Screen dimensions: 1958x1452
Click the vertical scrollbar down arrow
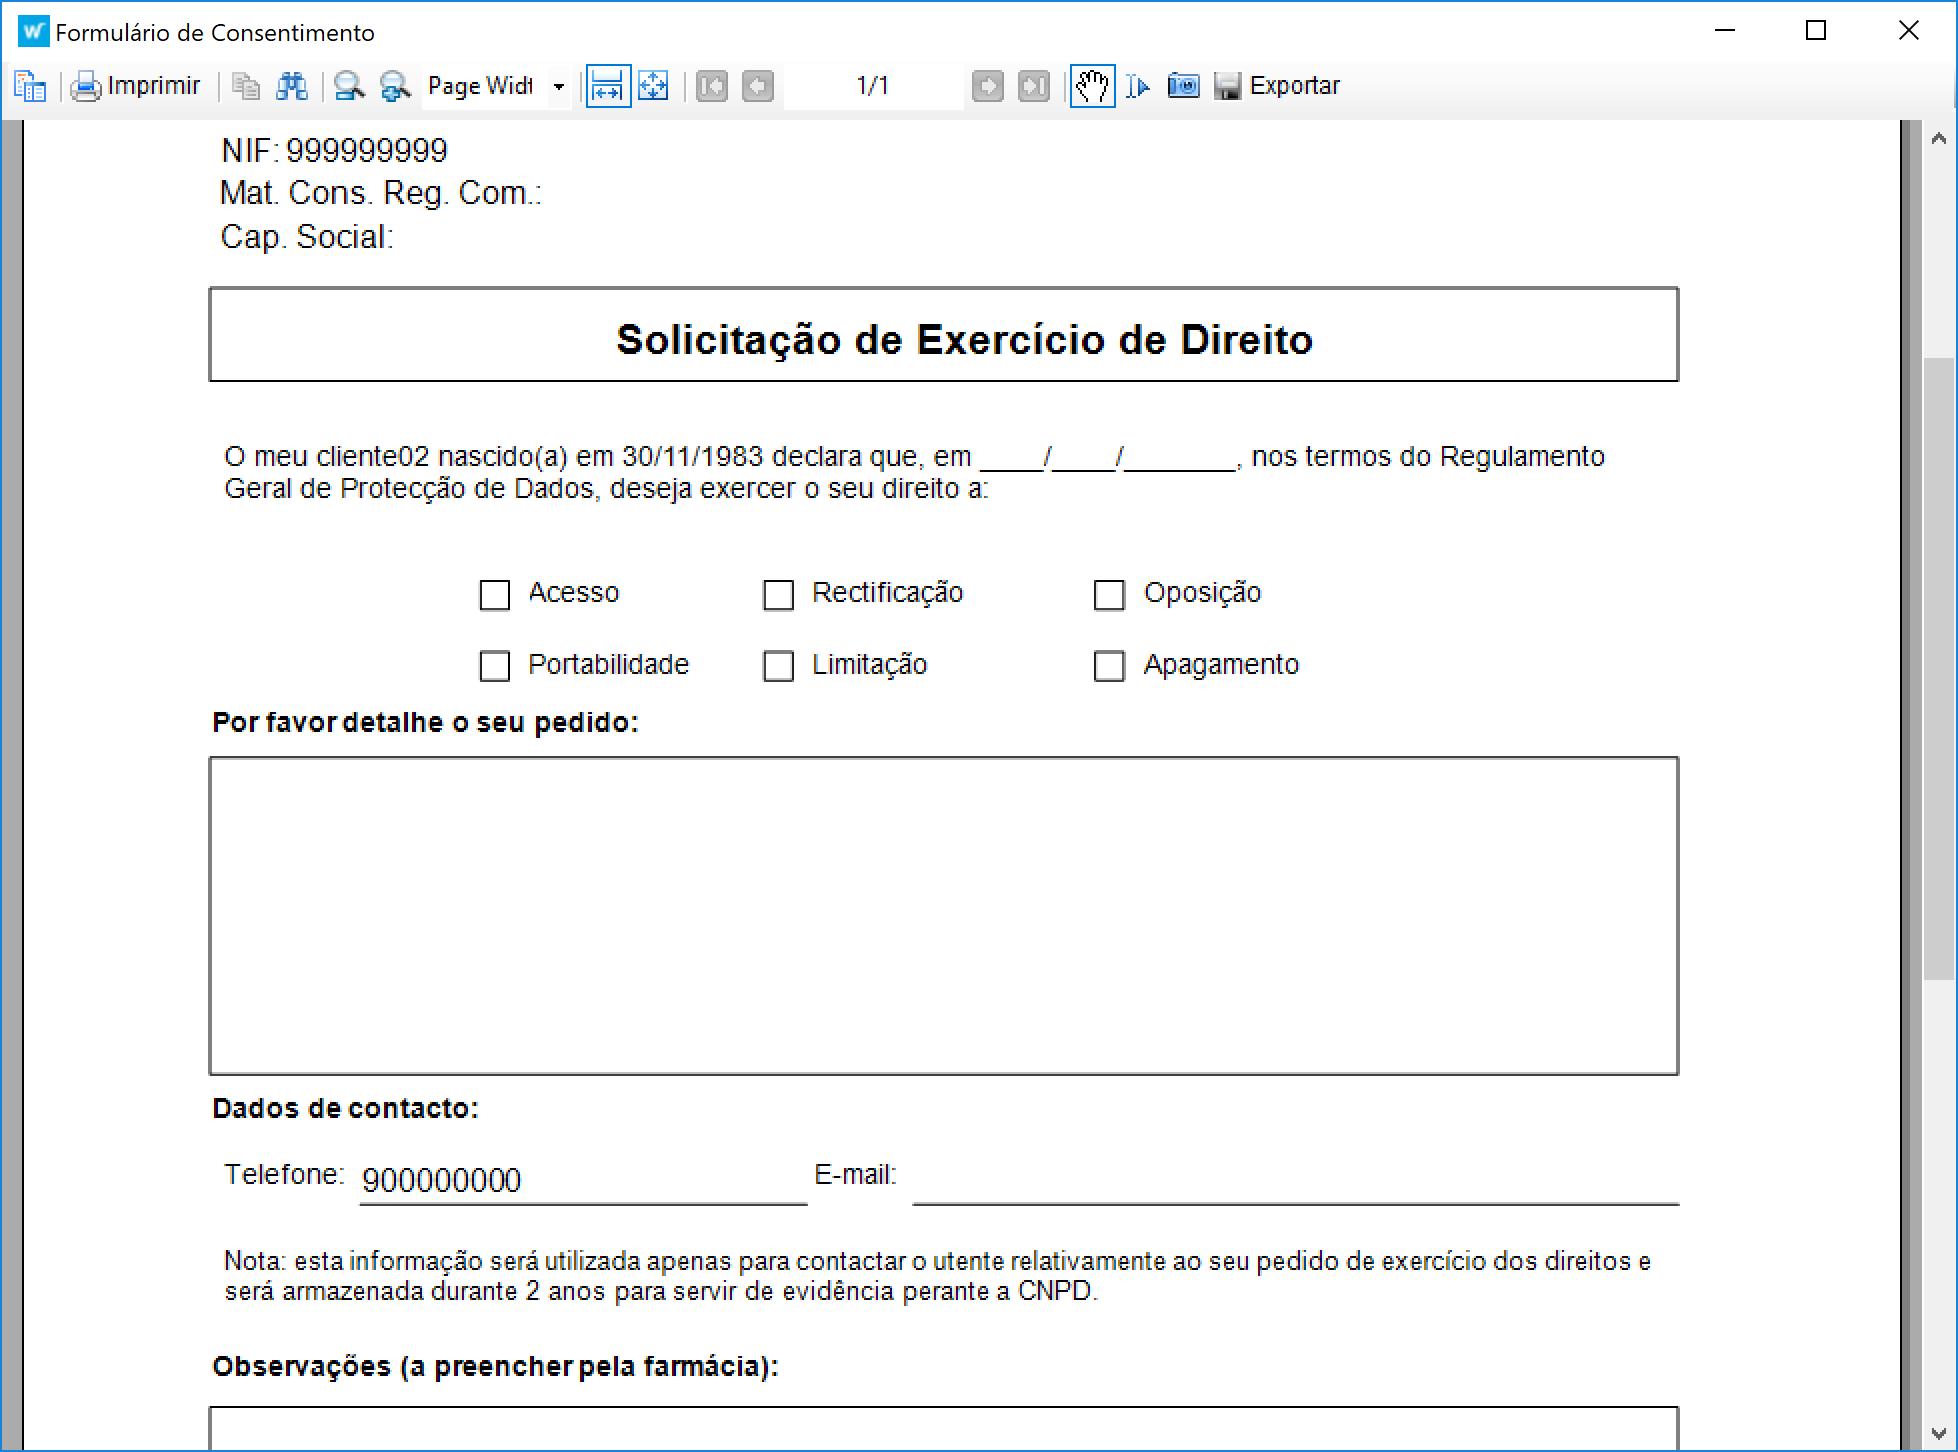[1938, 1433]
